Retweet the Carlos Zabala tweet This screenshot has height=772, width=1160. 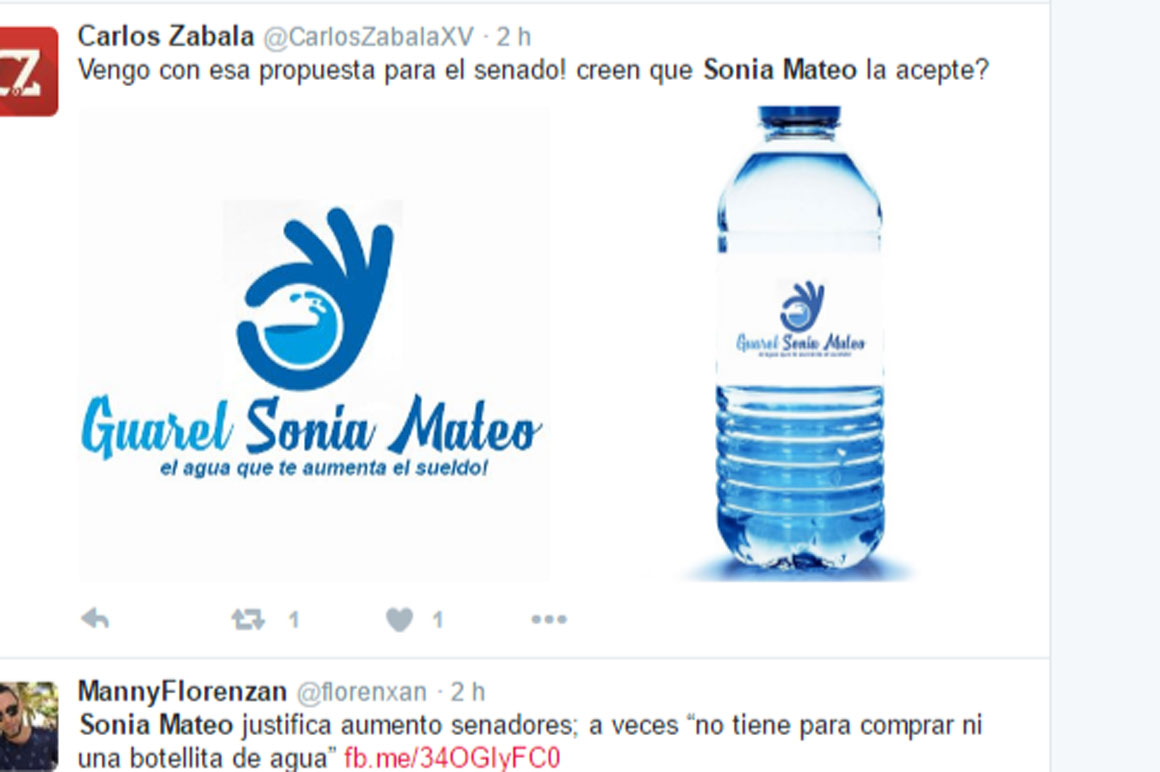click(x=248, y=619)
